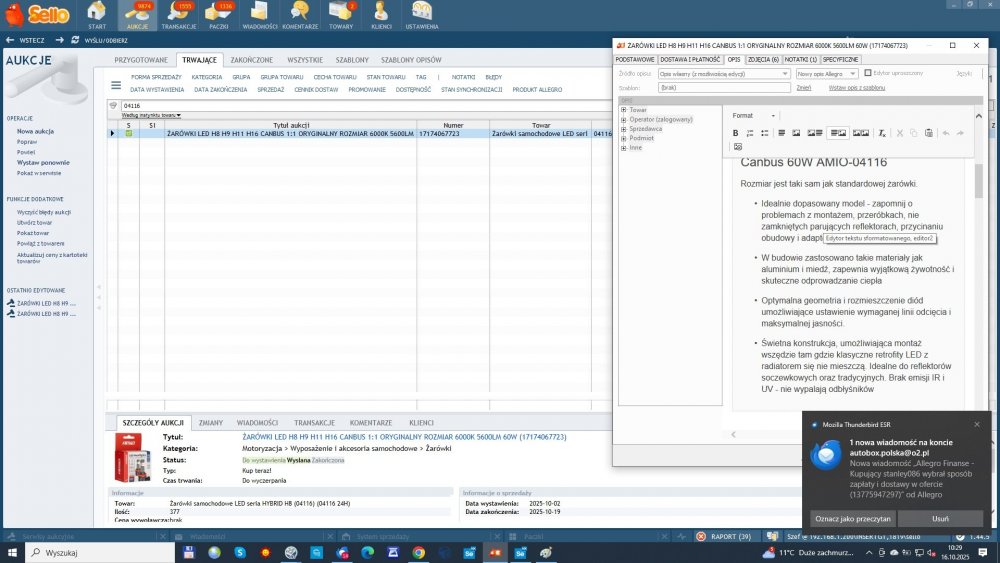Open the Klienci module icon
1000x563 pixels.
click(x=381, y=15)
